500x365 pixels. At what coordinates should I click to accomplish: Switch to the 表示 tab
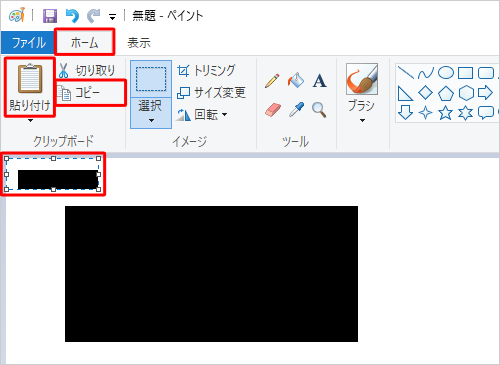[x=139, y=43]
